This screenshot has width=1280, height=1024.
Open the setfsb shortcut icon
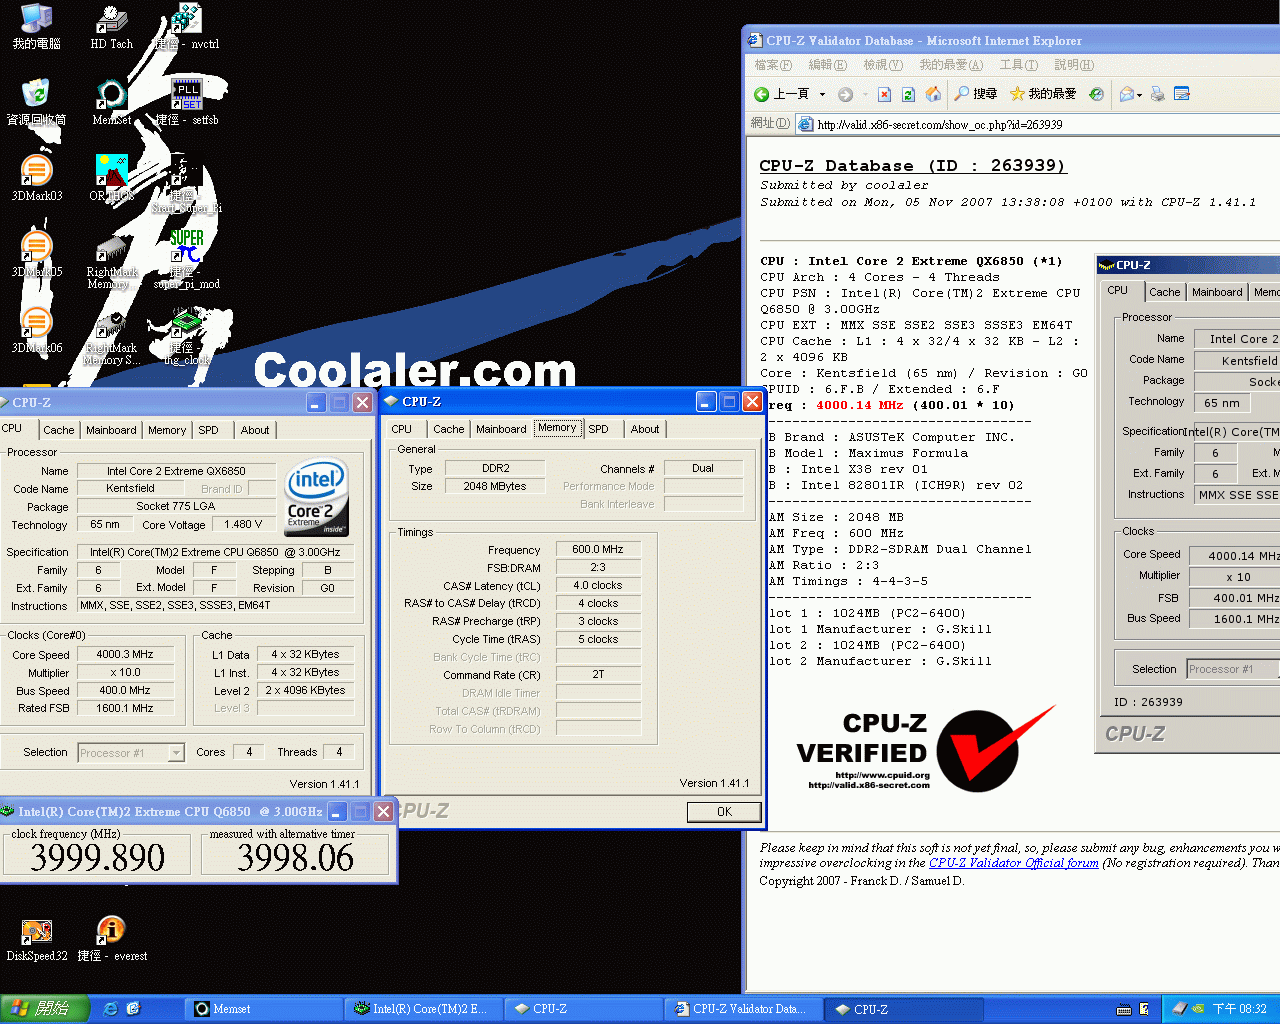pyautogui.click(x=188, y=92)
